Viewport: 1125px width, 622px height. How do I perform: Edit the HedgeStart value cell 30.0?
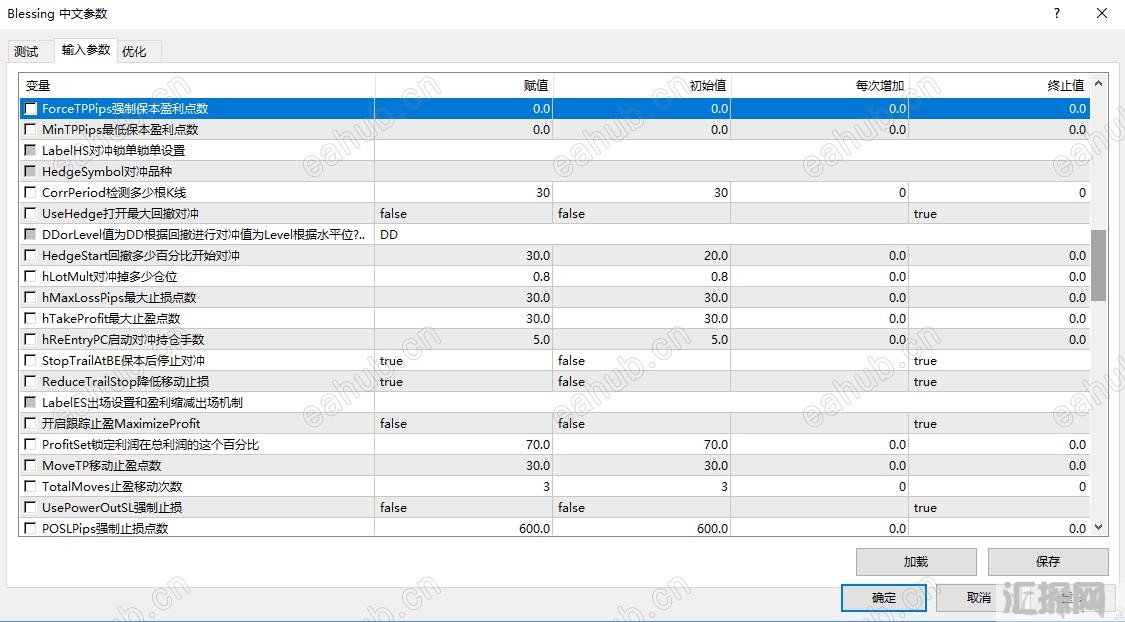pyautogui.click(x=463, y=256)
